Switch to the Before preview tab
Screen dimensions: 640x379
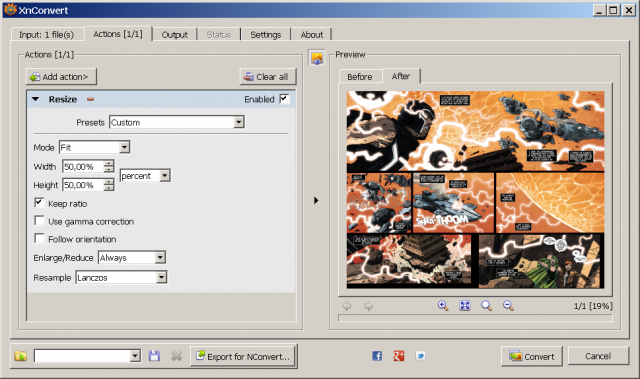click(360, 77)
